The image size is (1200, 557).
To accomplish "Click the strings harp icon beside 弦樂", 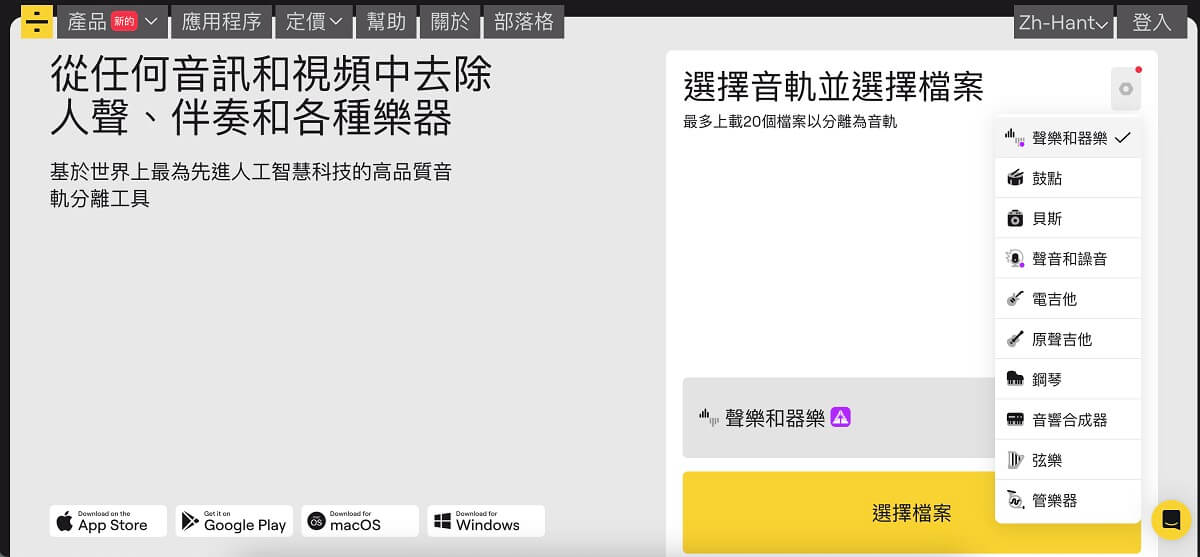I will [x=1015, y=460].
